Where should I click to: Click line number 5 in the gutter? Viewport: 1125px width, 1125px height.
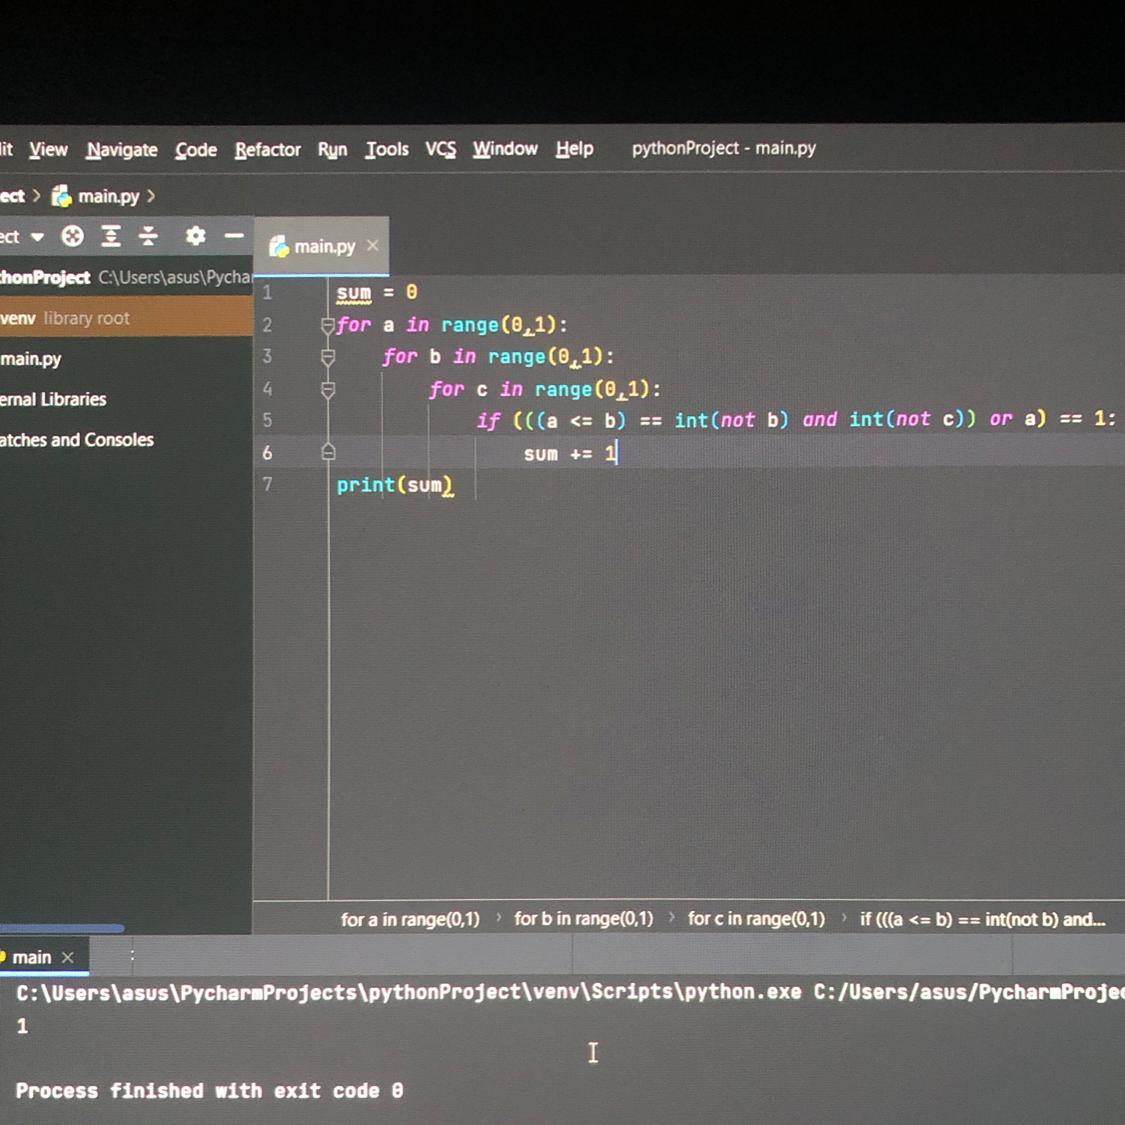pyautogui.click(x=267, y=420)
